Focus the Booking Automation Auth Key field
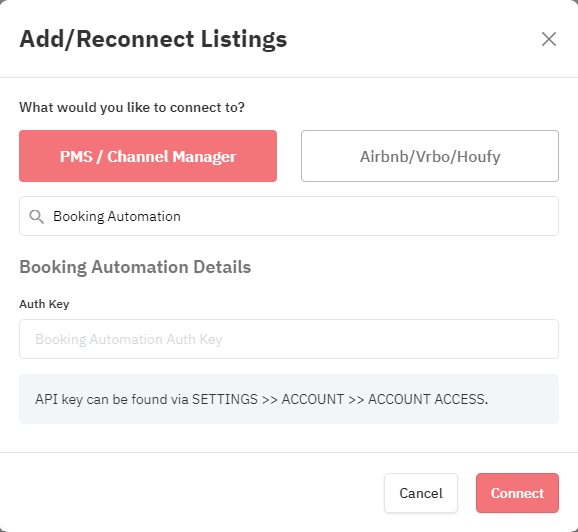 tap(289, 339)
